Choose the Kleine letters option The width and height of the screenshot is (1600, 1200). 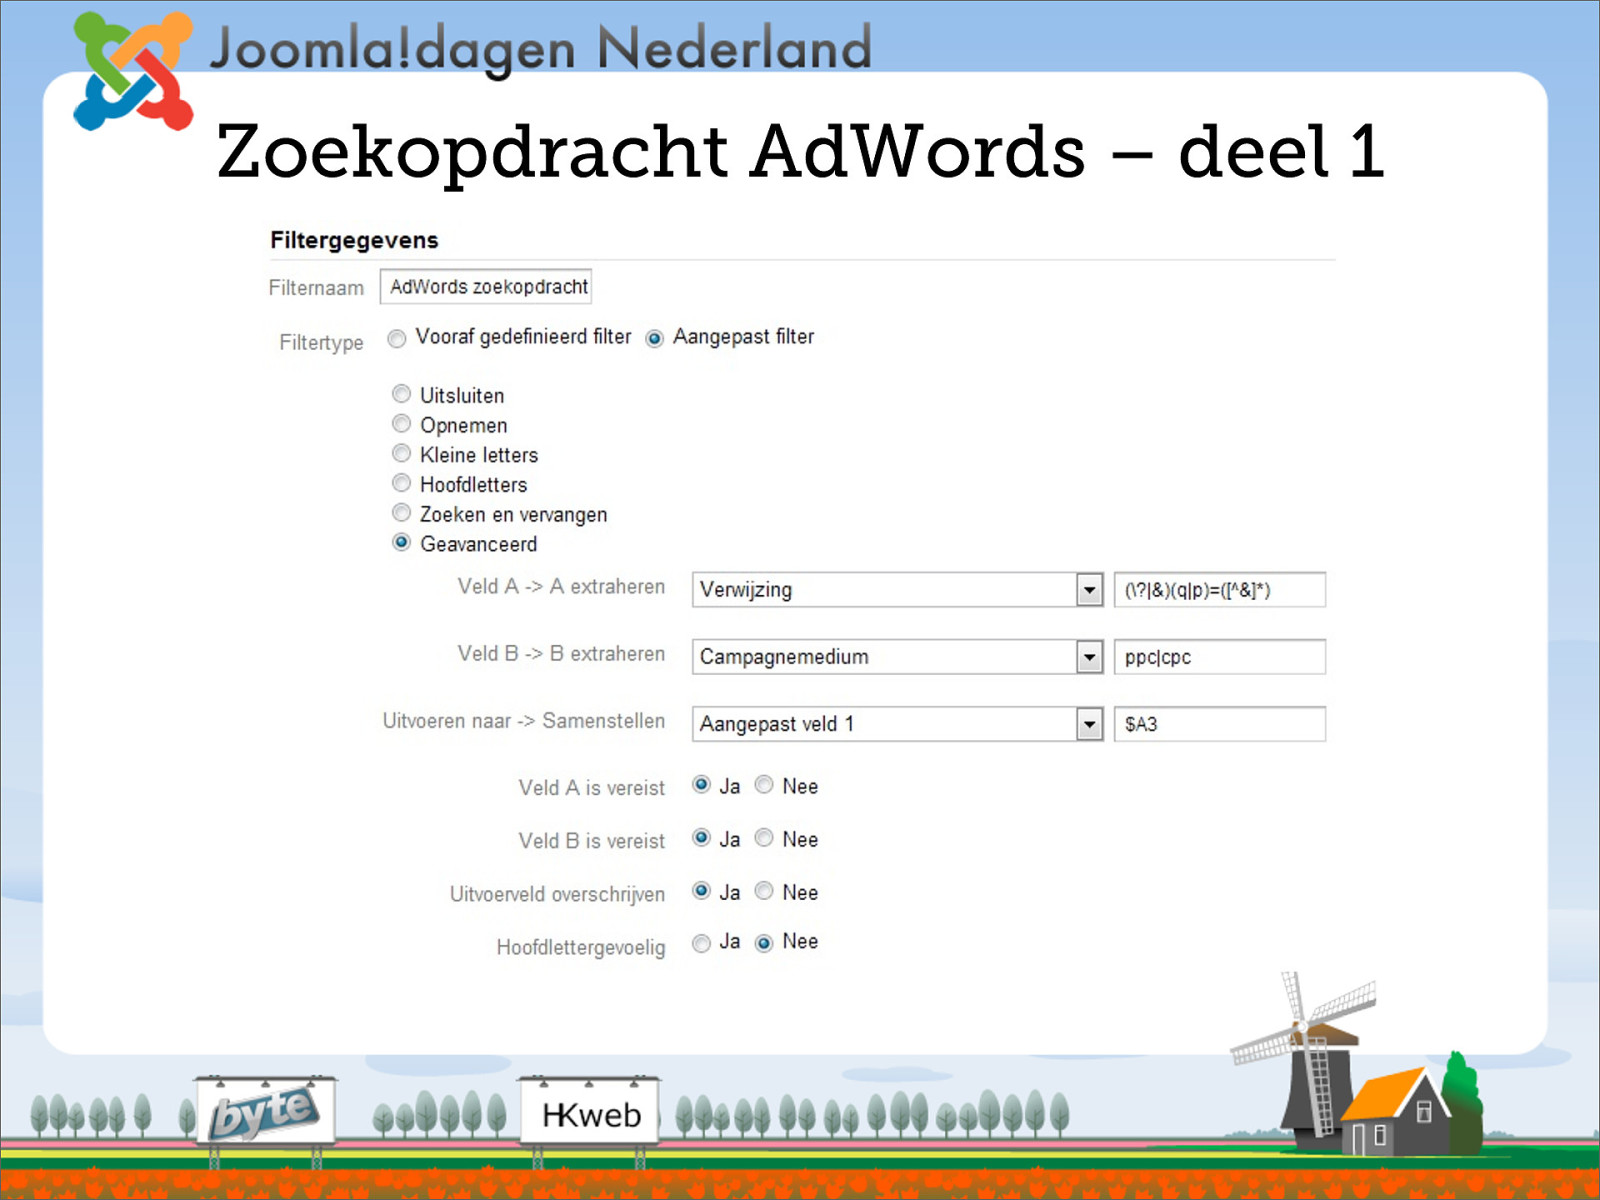point(401,453)
